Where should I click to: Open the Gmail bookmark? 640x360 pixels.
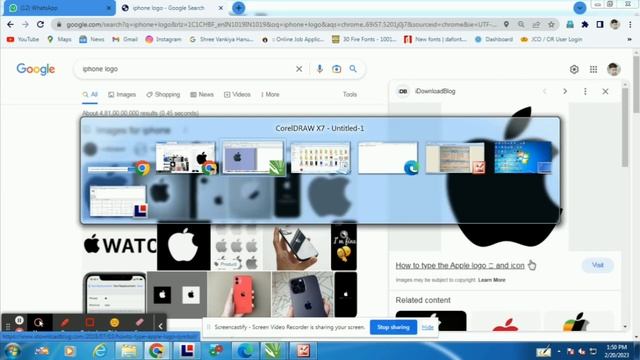click(125, 40)
